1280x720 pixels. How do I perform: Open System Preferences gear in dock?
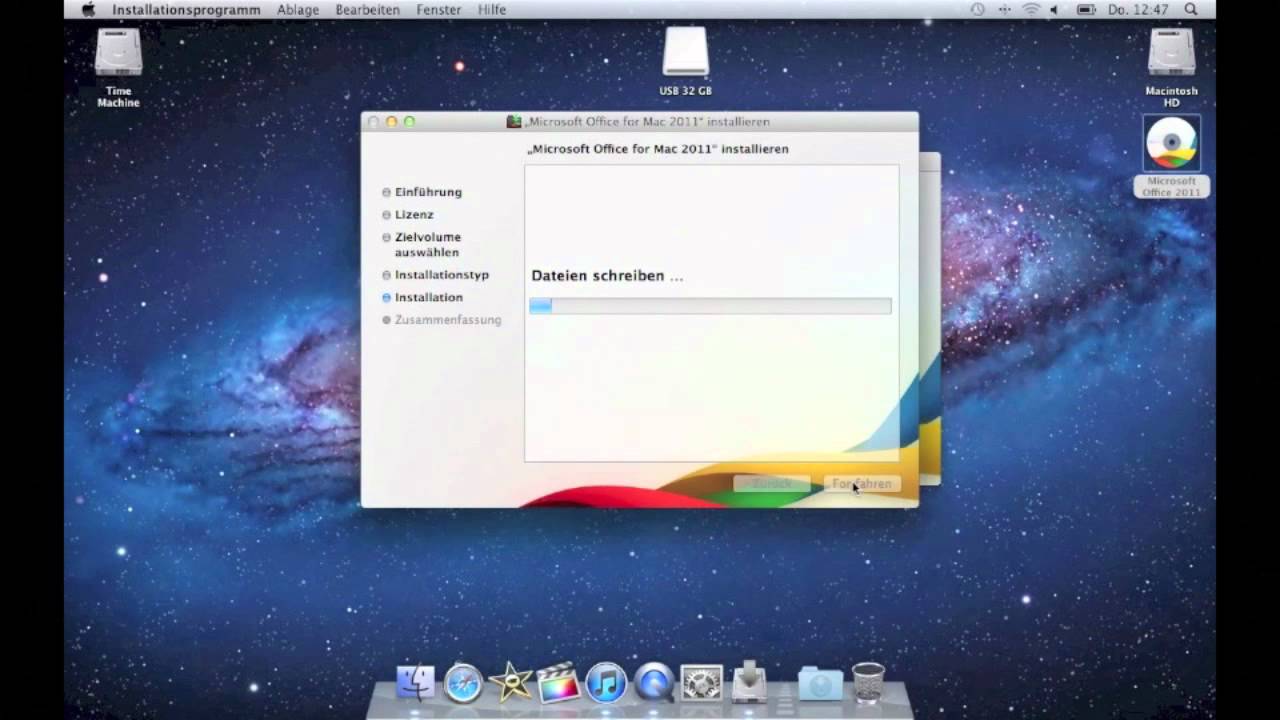tap(701, 682)
